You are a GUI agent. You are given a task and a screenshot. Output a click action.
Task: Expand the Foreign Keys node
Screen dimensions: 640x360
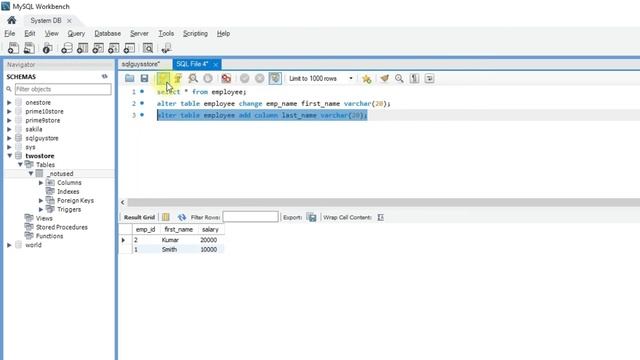pos(41,200)
